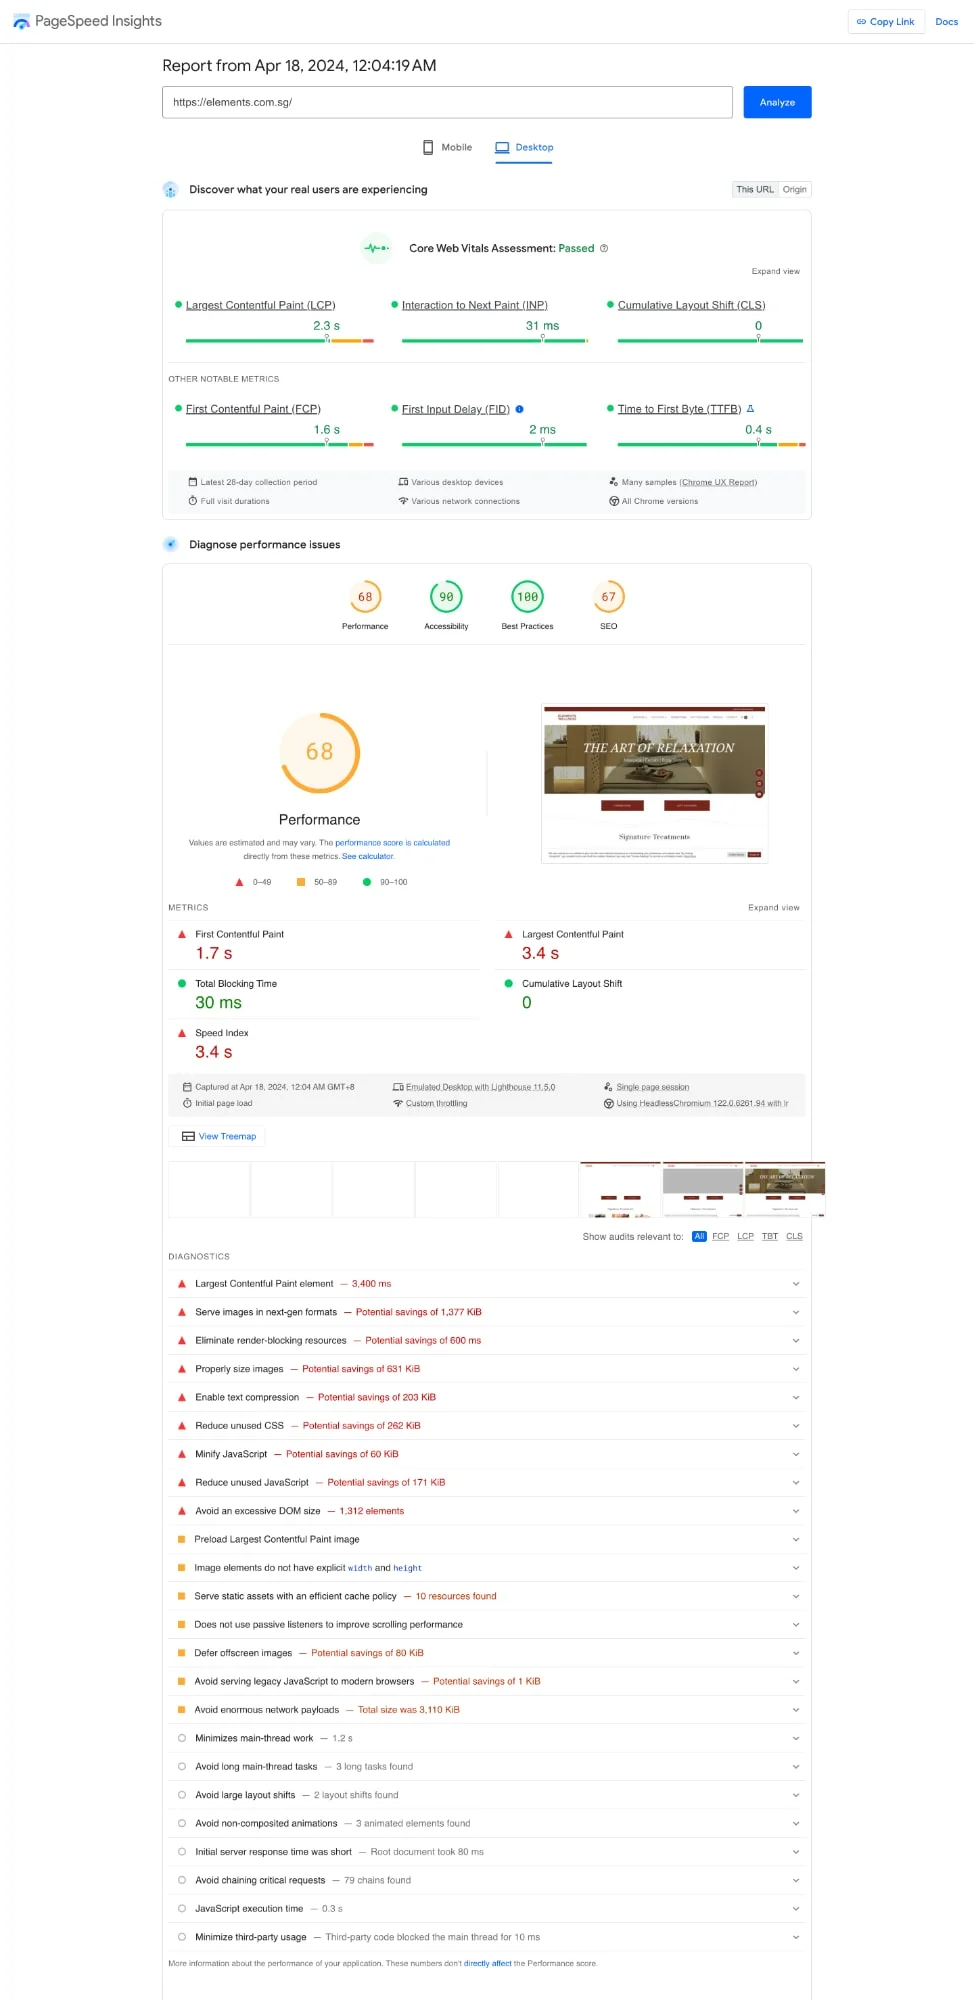Open Chrome UX Report link
Viewport: 974px width, 2000px height.
pos(719,482)
